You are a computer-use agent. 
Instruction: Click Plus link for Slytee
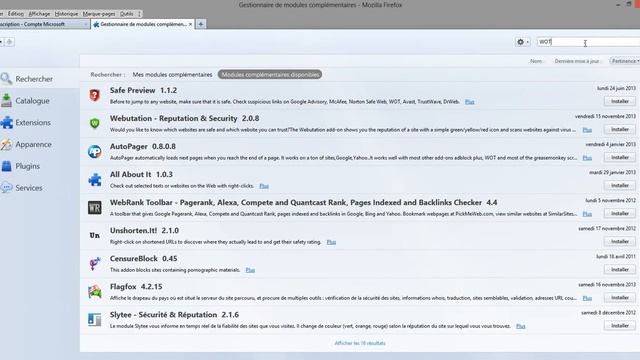(520, 326)
